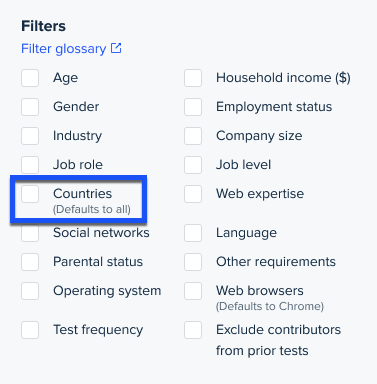
Task: Enable the Test frequency checkbox
Action: click(x=30, y=330)
